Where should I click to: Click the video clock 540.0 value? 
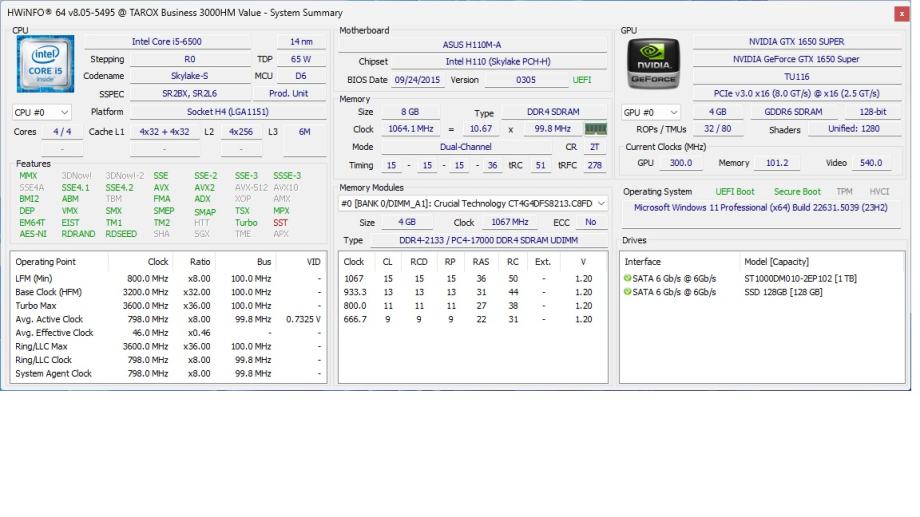tap(871, 163)
